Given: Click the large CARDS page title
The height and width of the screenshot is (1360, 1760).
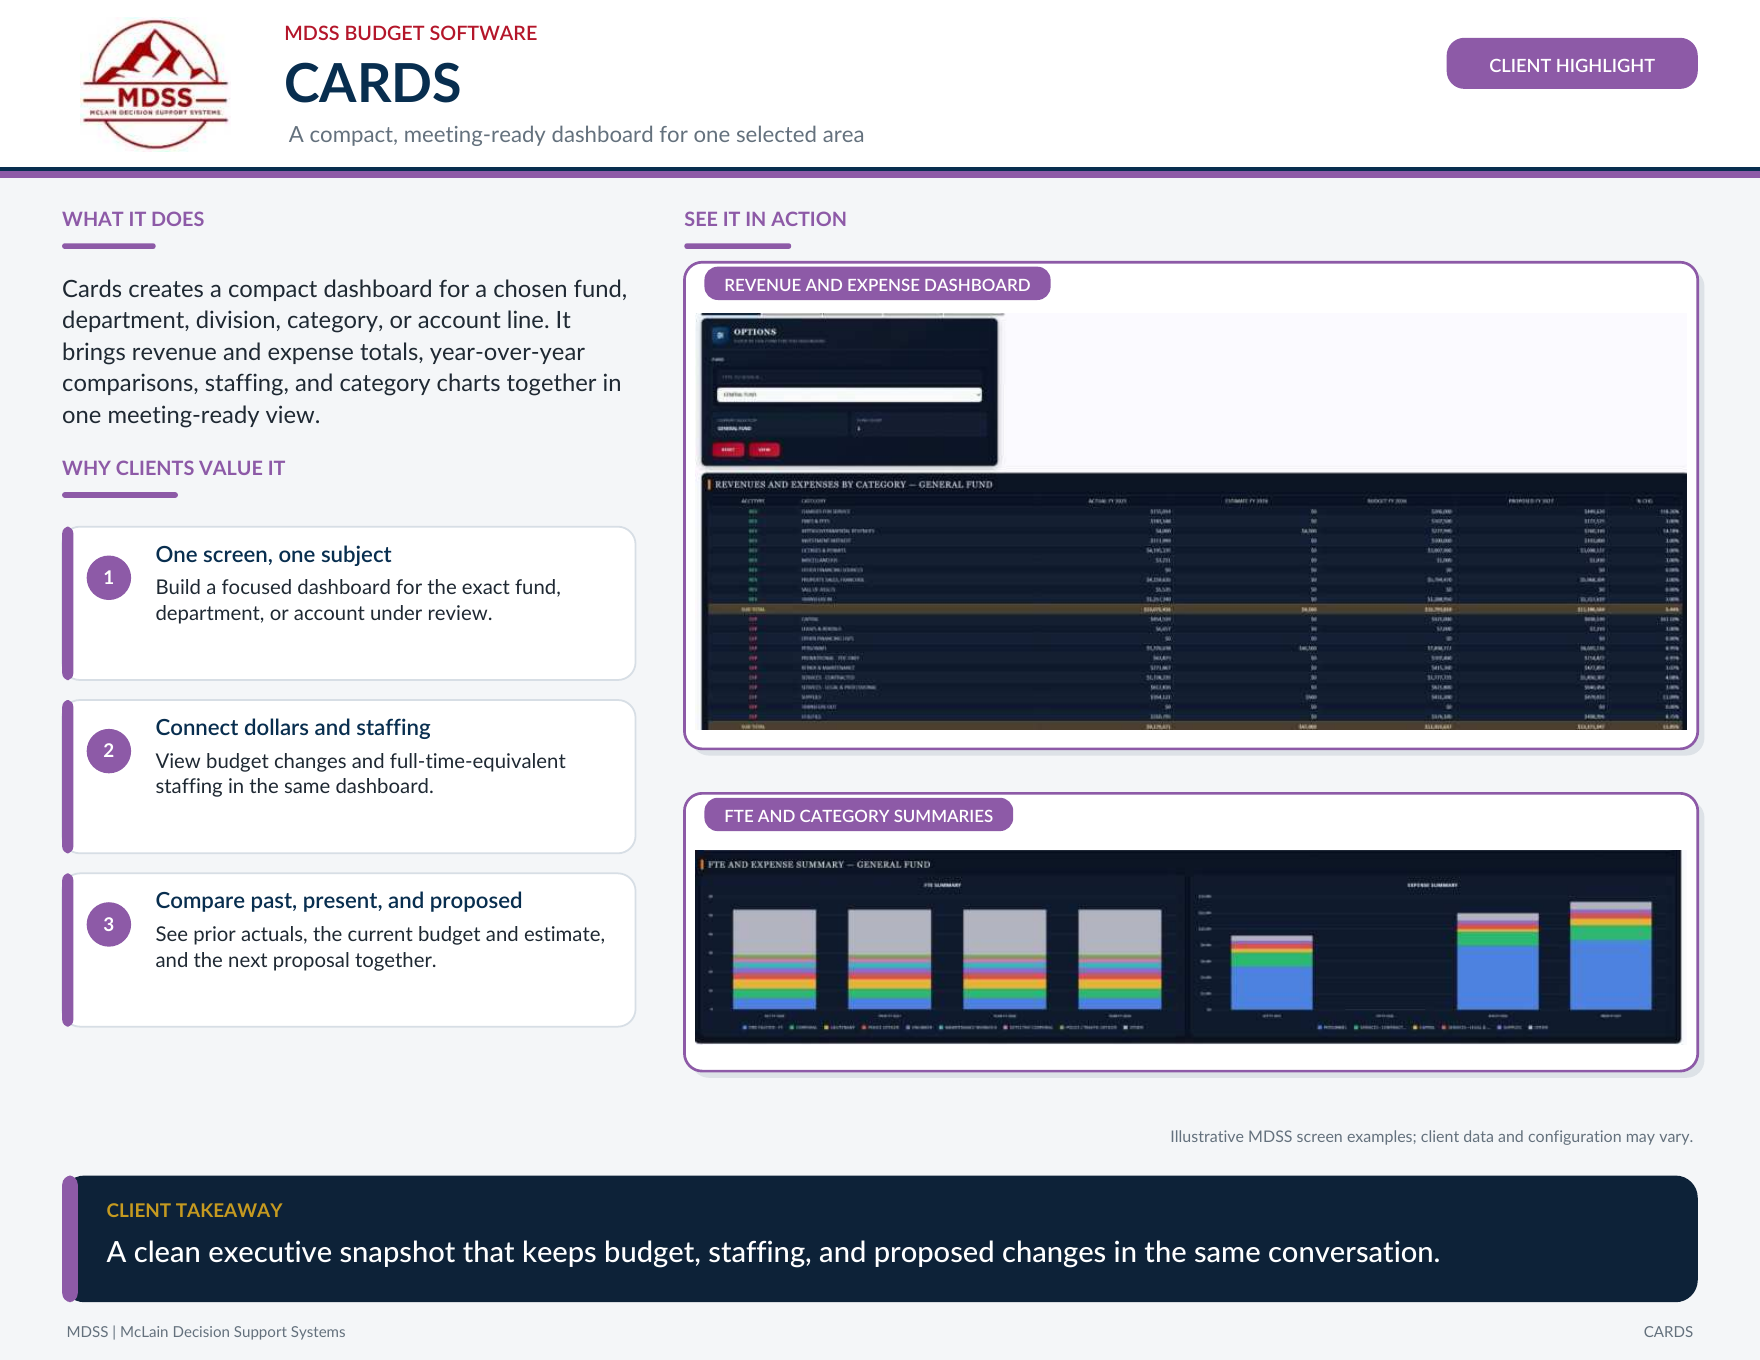Looking at the screenshot, I should [373, 83].
